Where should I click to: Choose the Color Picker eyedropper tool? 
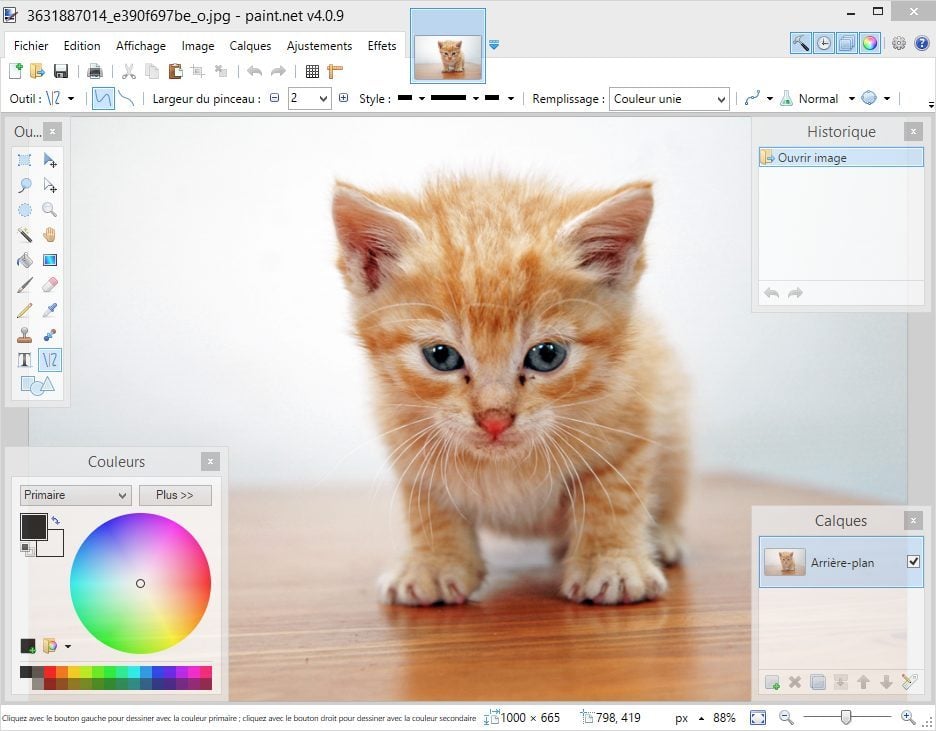(49, 310)
